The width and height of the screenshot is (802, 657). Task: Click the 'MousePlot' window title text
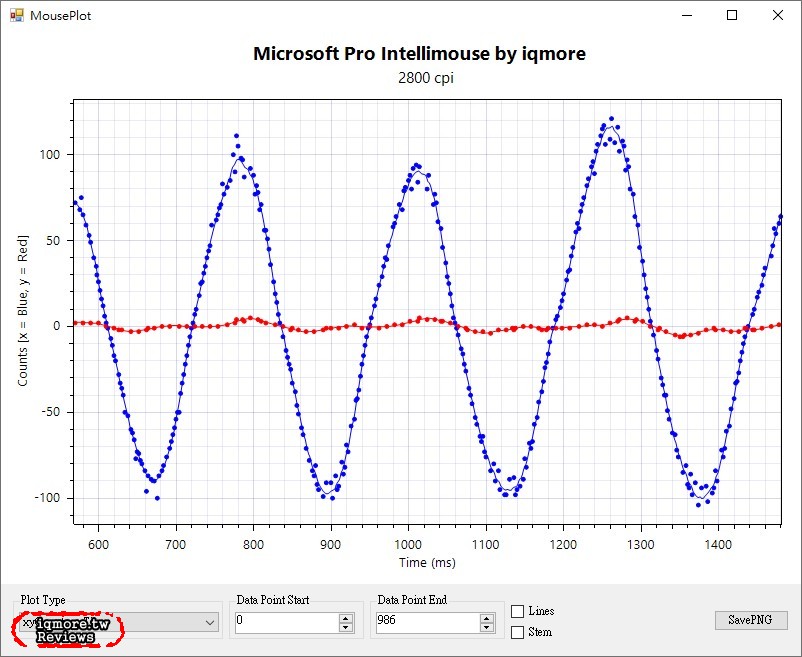click(60, 16)
